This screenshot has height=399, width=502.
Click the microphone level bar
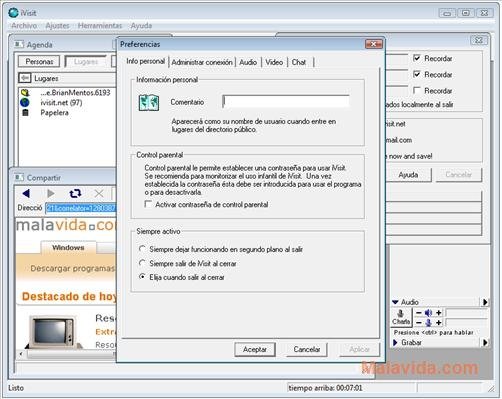(467, 322)
